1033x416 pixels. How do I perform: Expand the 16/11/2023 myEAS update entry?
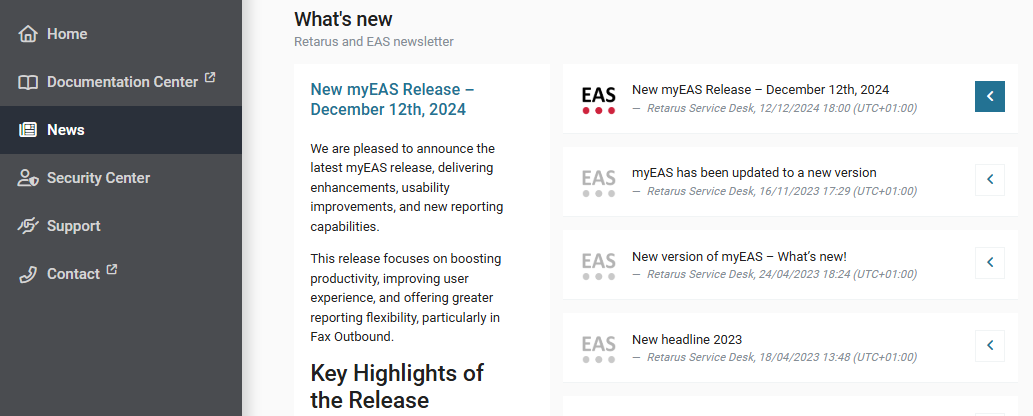point(989,179)
